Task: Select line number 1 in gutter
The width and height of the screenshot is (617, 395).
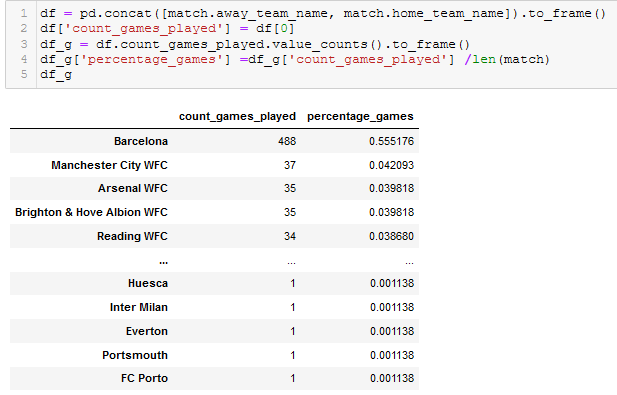Action: [x=24, y=13]
